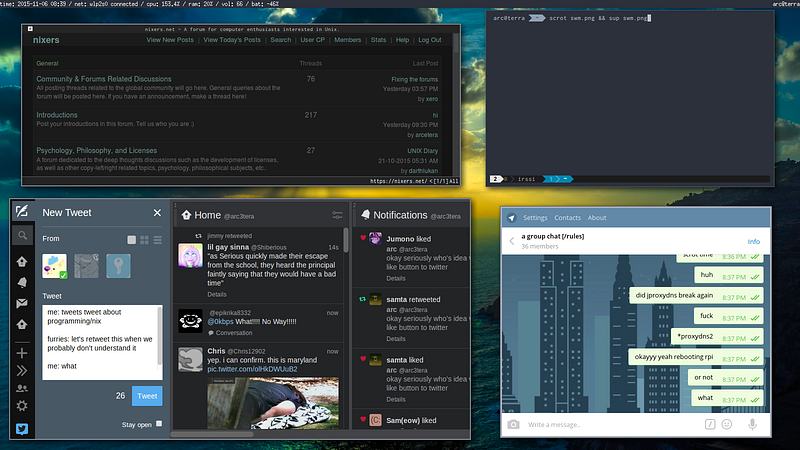Click the nixers site logo
Image resolution: width=800 pixels, height=450 pixels.
point(46,40)
